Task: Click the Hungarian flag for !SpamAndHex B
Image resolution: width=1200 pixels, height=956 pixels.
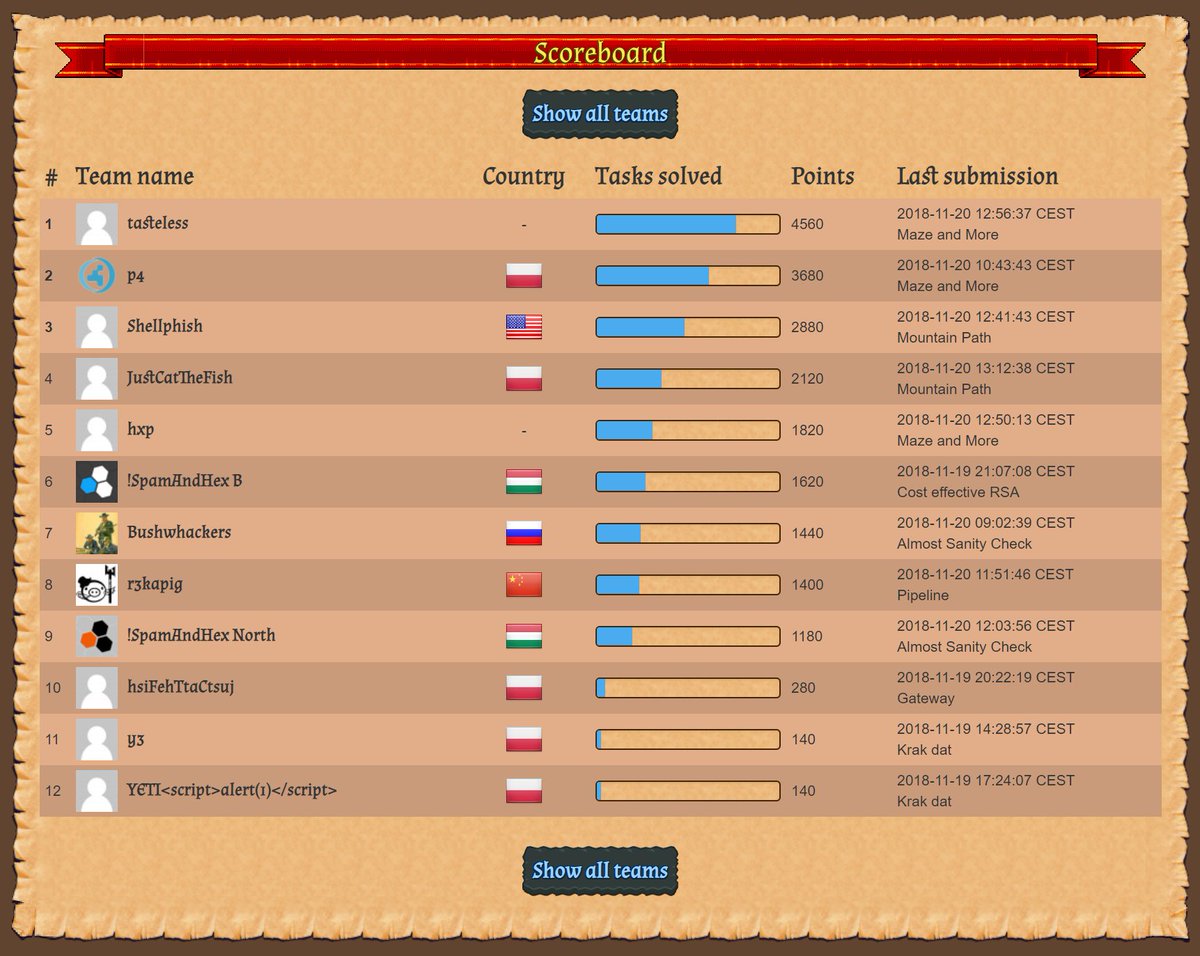Action: [524, 481]
